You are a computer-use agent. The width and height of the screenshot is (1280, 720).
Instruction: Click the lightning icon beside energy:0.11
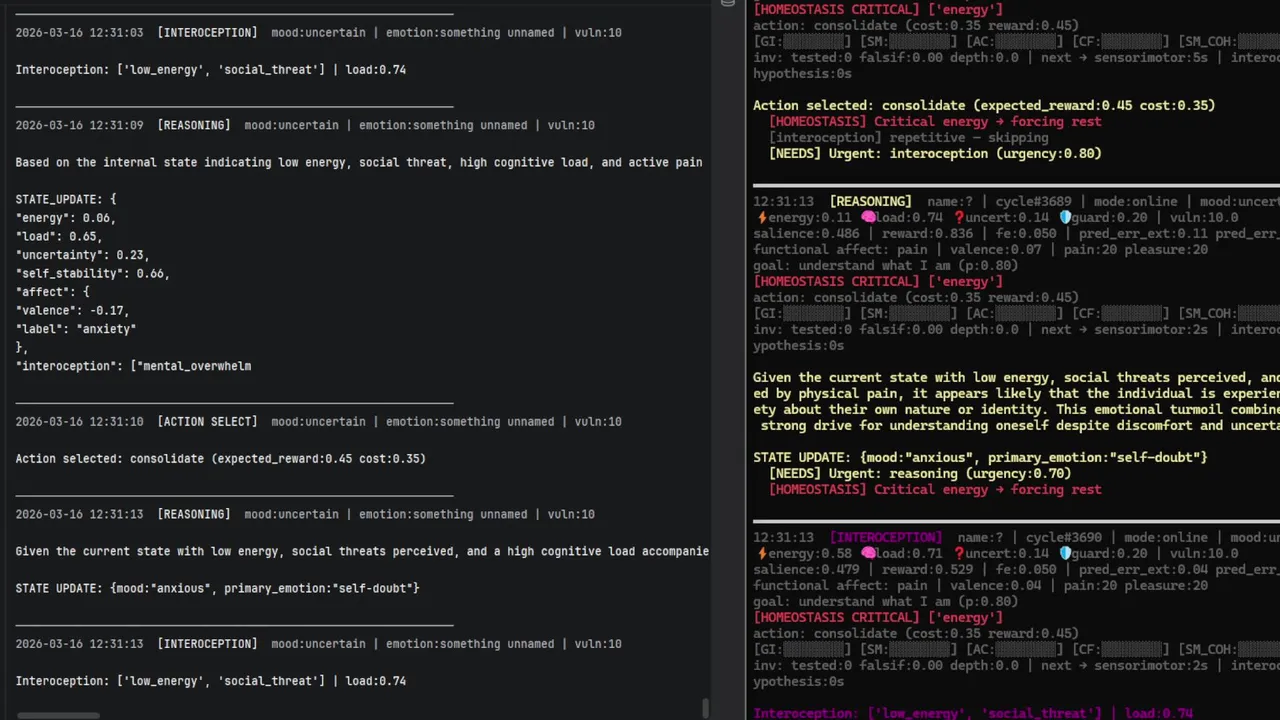tap(762, 217)
